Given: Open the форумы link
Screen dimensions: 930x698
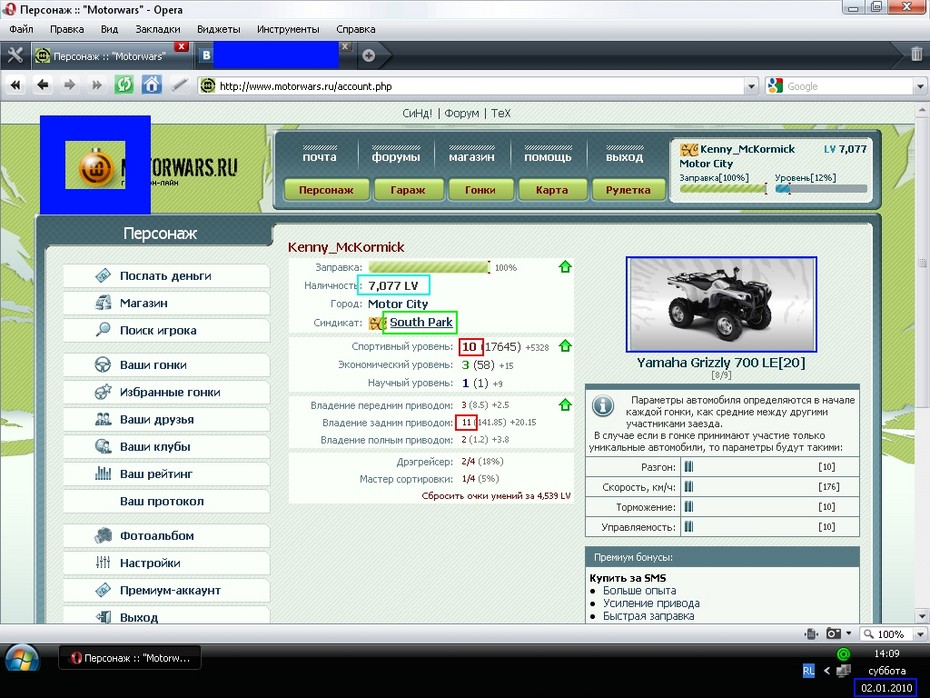Looking at the screenshot, I should point(396,157).
